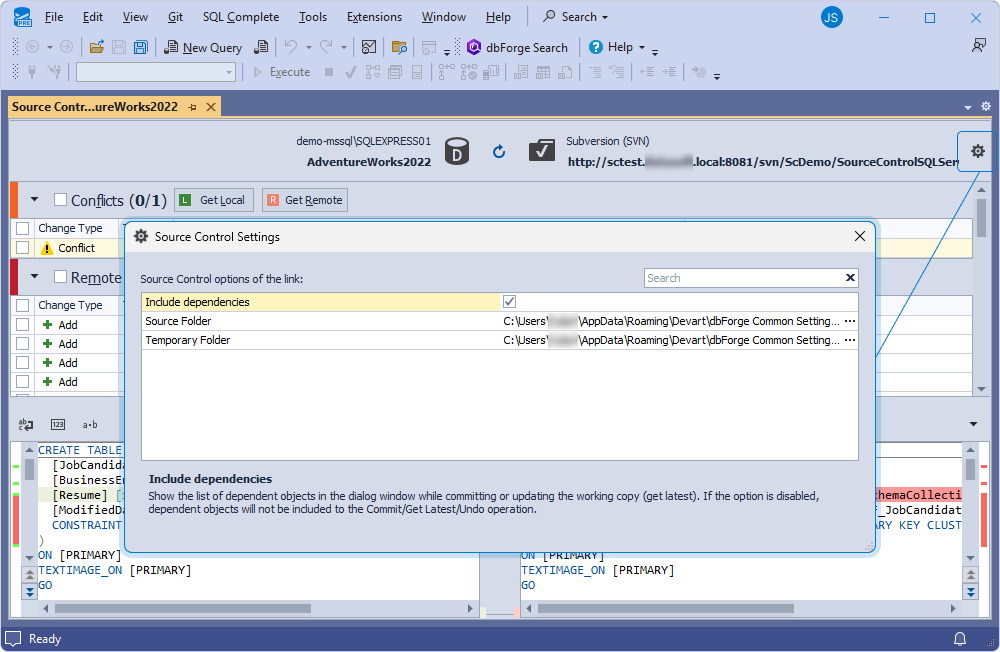The width and height of the screenshot is (1000, 652).
Task: Open the Window menu
Action: tap(443, 17)
